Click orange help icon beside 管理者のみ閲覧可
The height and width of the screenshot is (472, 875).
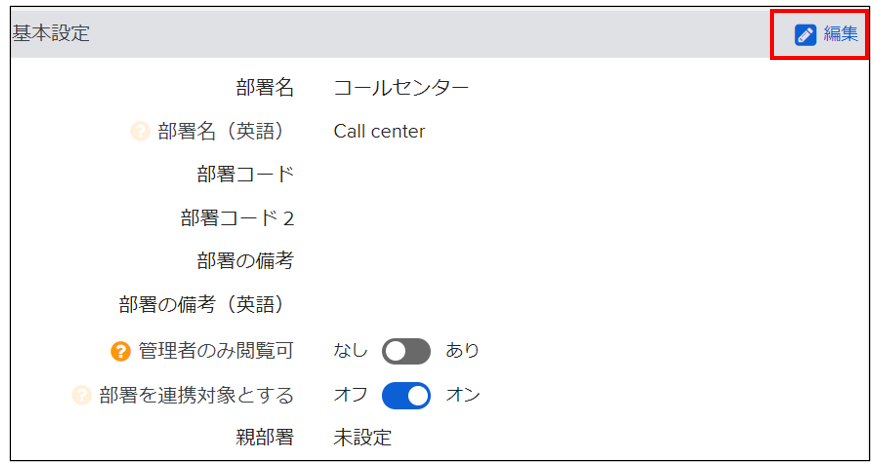tap(121, 351)
